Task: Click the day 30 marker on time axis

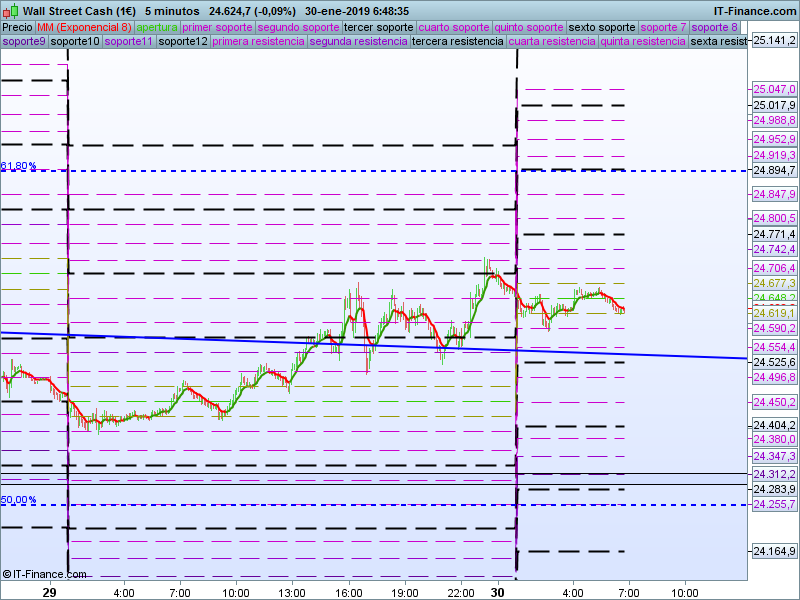Action: point(497,592)
